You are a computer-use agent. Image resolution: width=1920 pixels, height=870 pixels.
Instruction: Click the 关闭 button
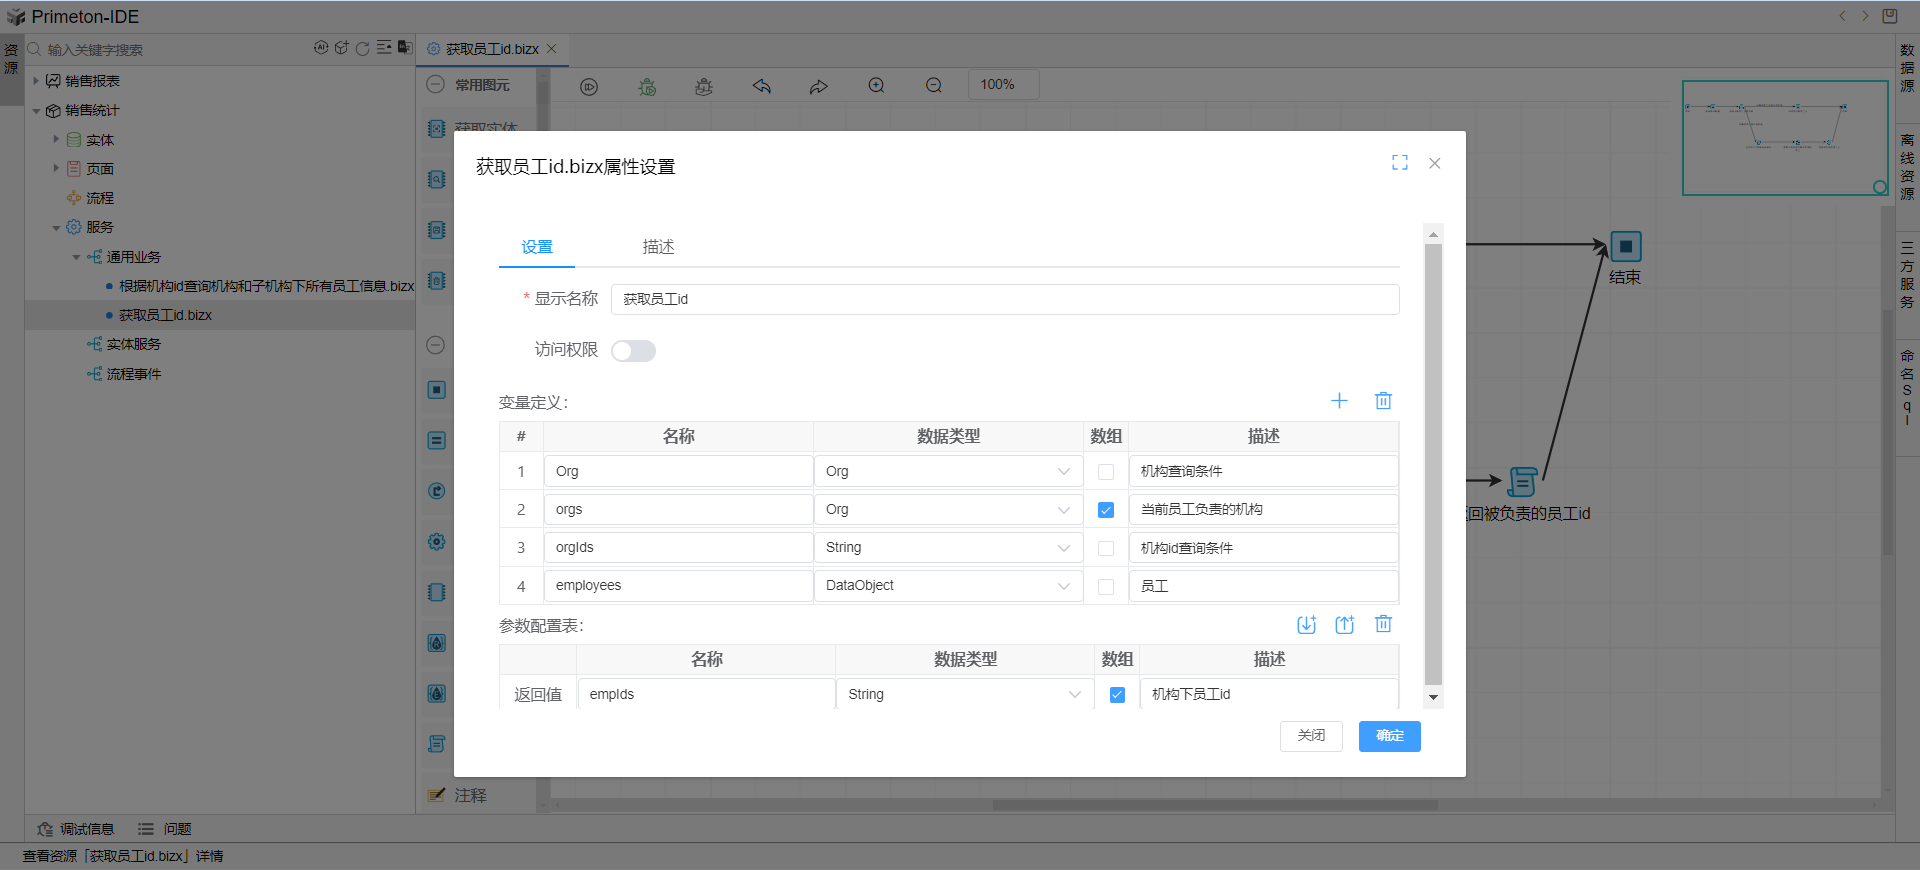coord(1310,736)
